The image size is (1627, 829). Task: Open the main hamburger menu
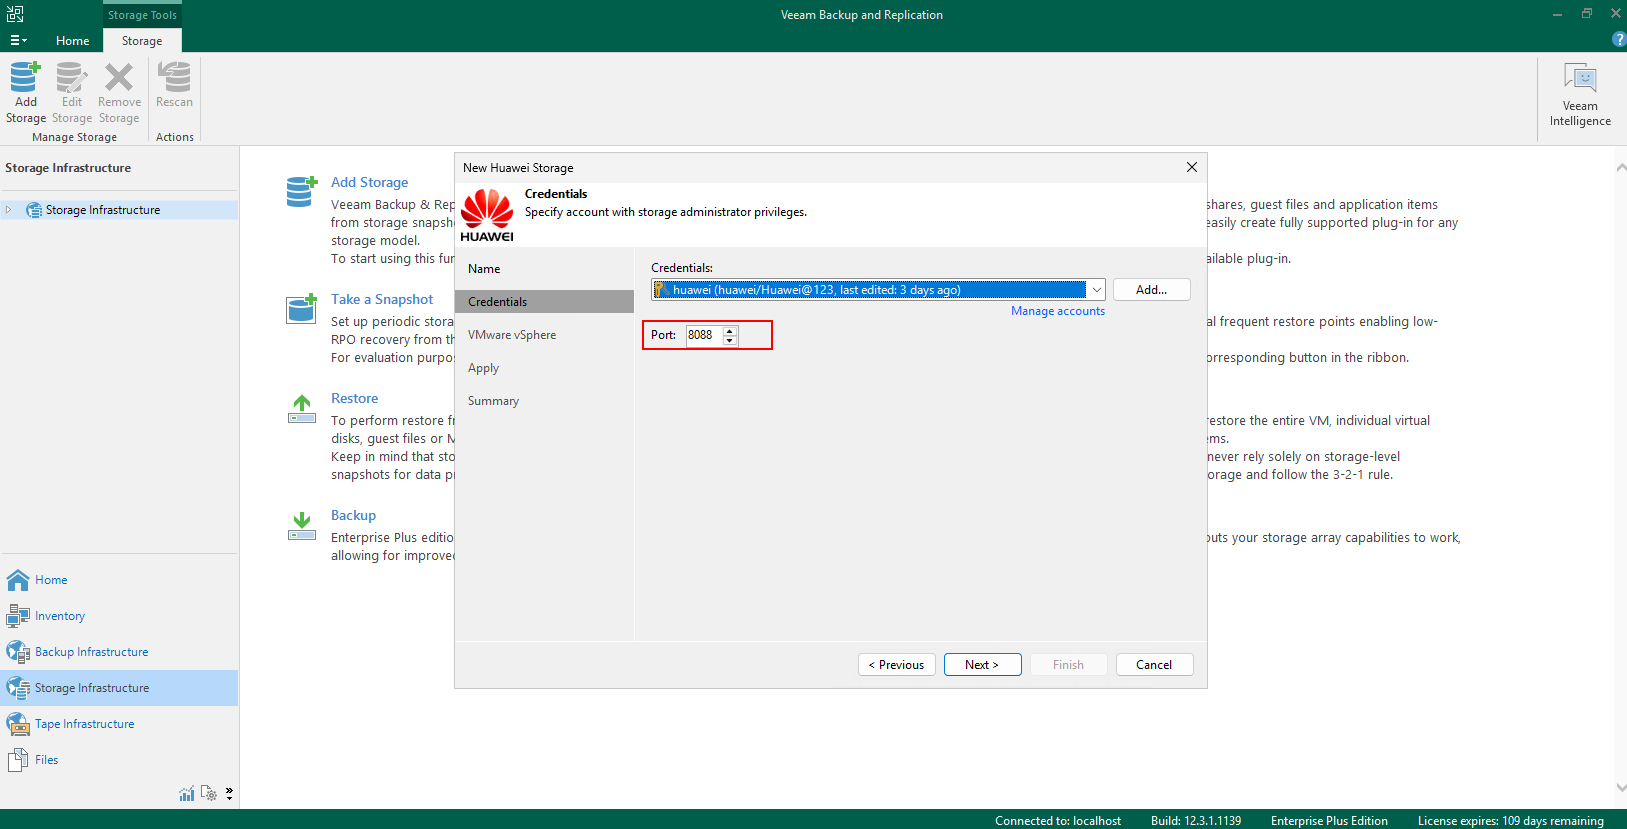[x=18, y=41]
